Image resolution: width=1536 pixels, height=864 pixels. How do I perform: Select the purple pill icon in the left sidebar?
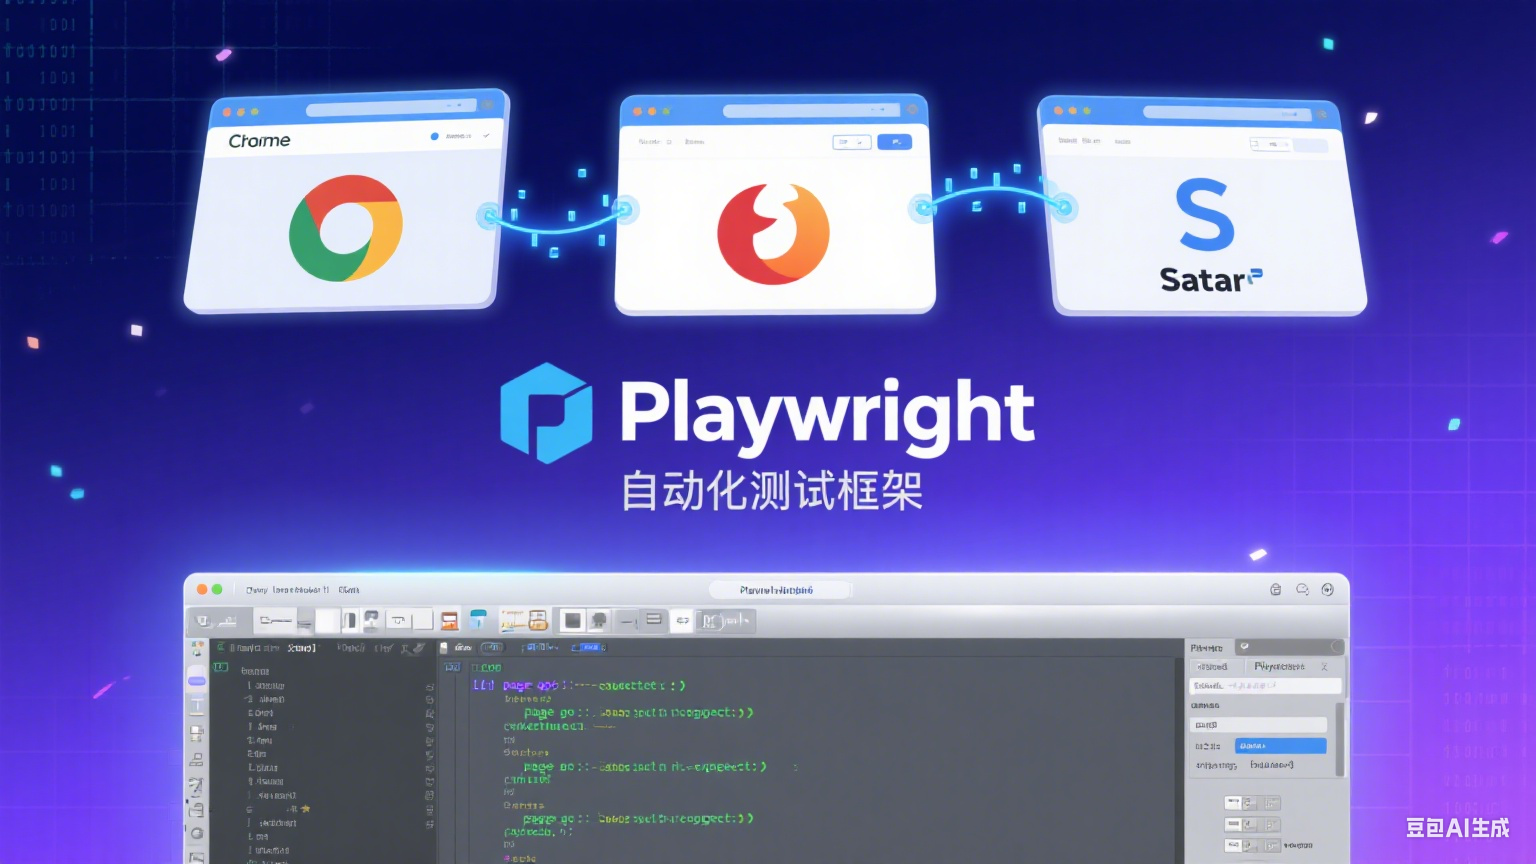point(197,681)
